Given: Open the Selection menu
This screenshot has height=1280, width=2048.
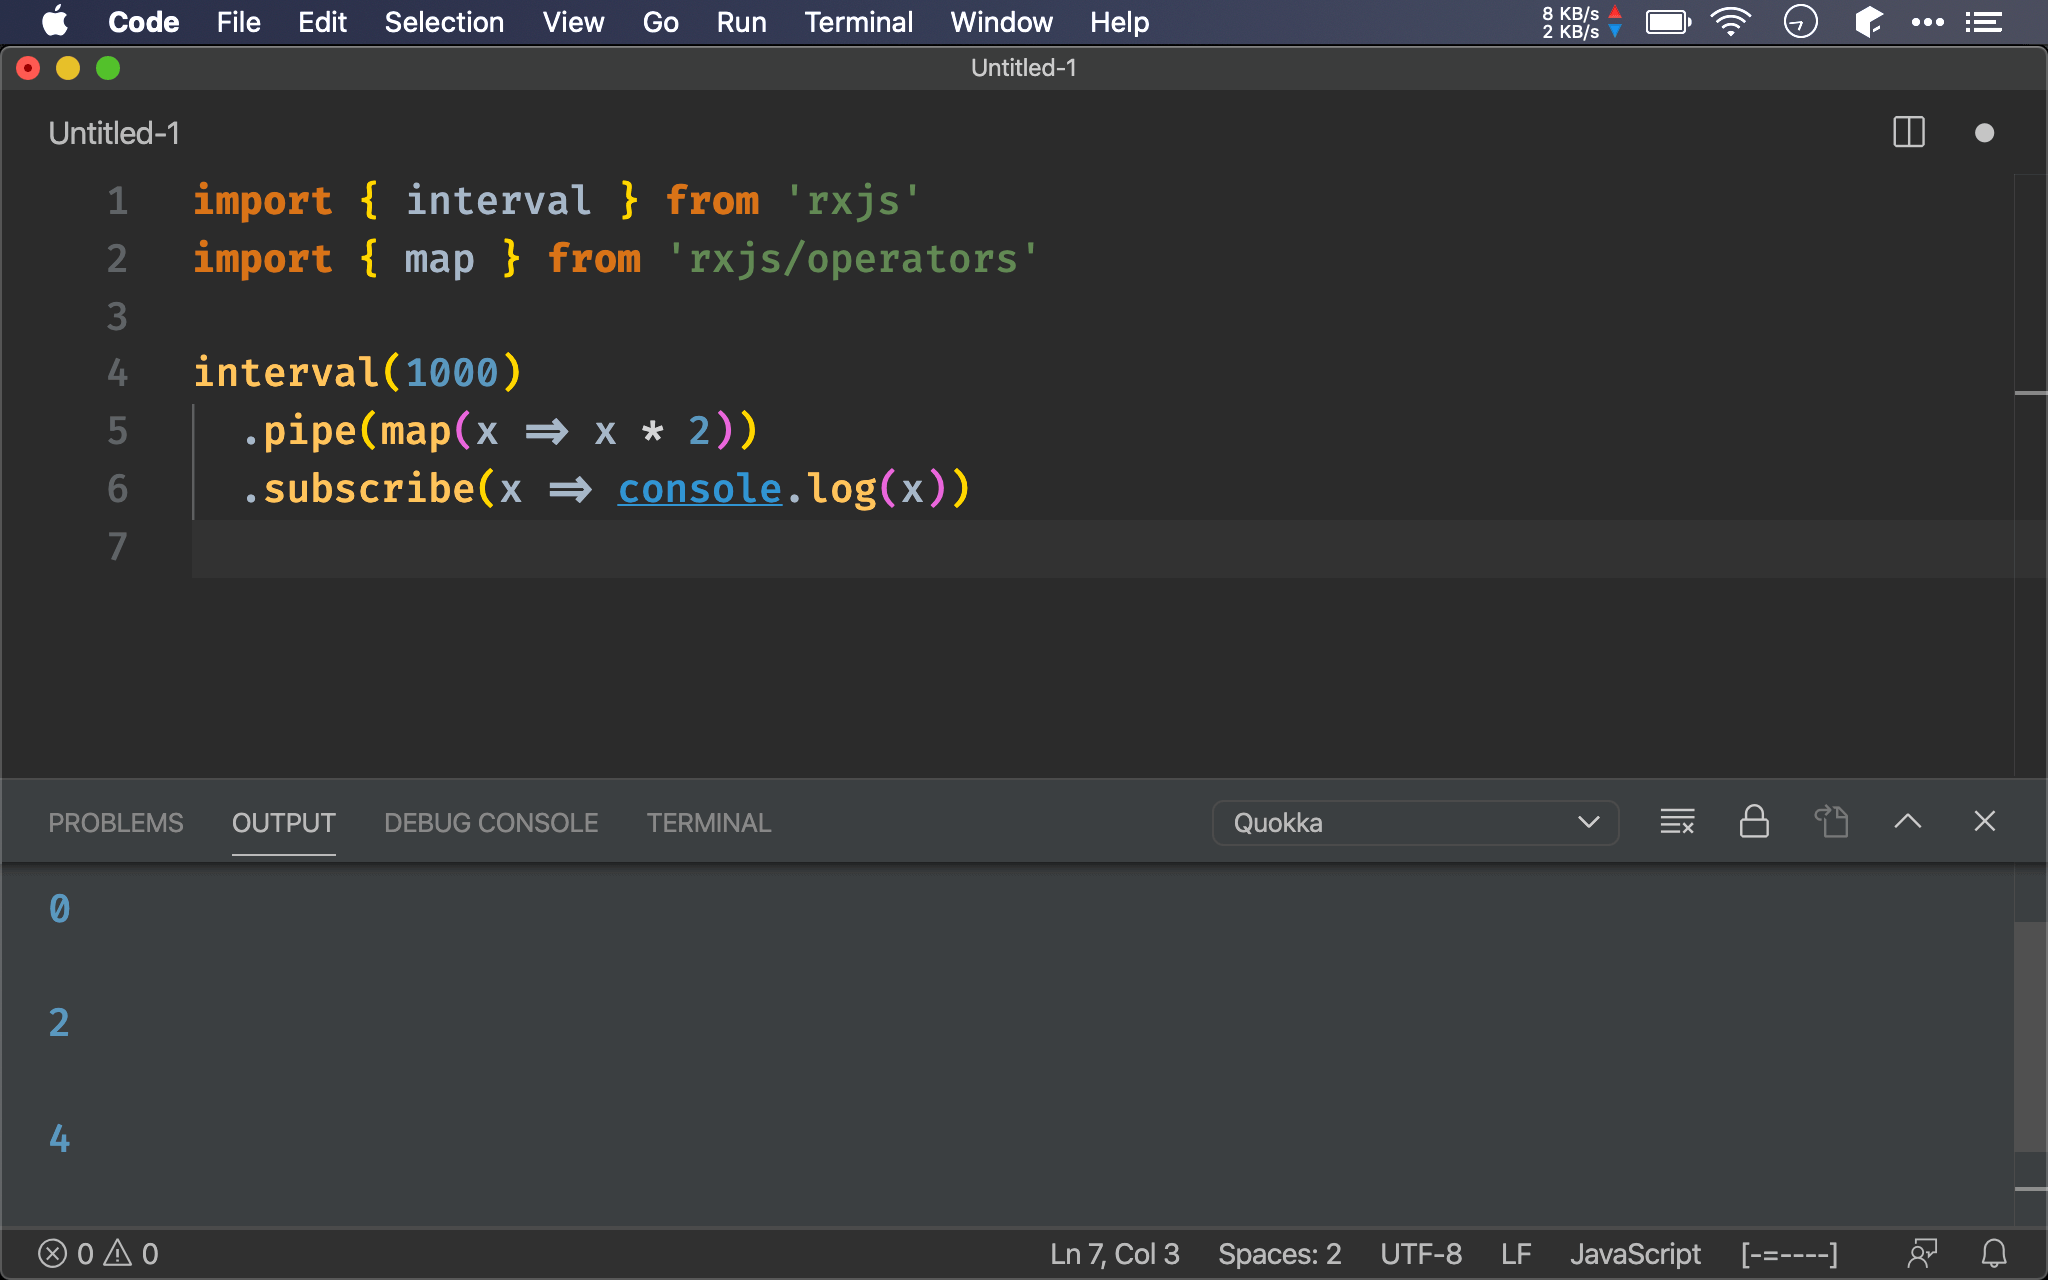Looking at the screenshot, I should [444, 22].
